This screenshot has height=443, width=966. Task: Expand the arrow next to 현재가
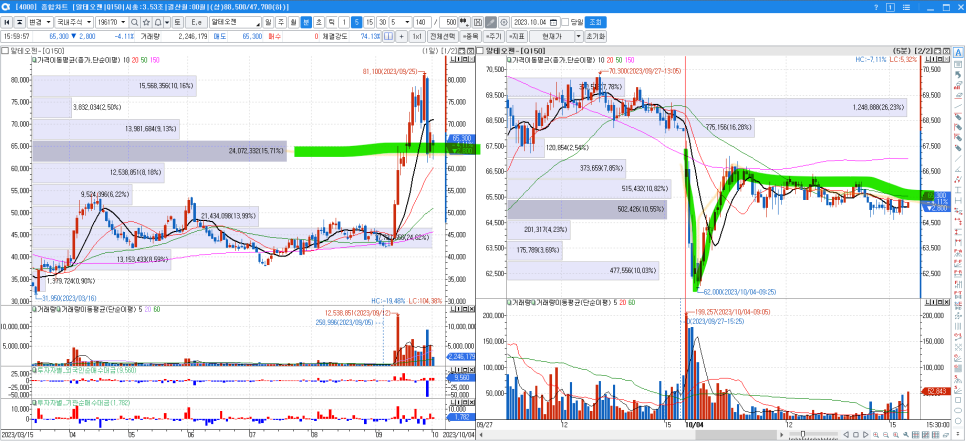pyautogui.click(x=578, y=36)
